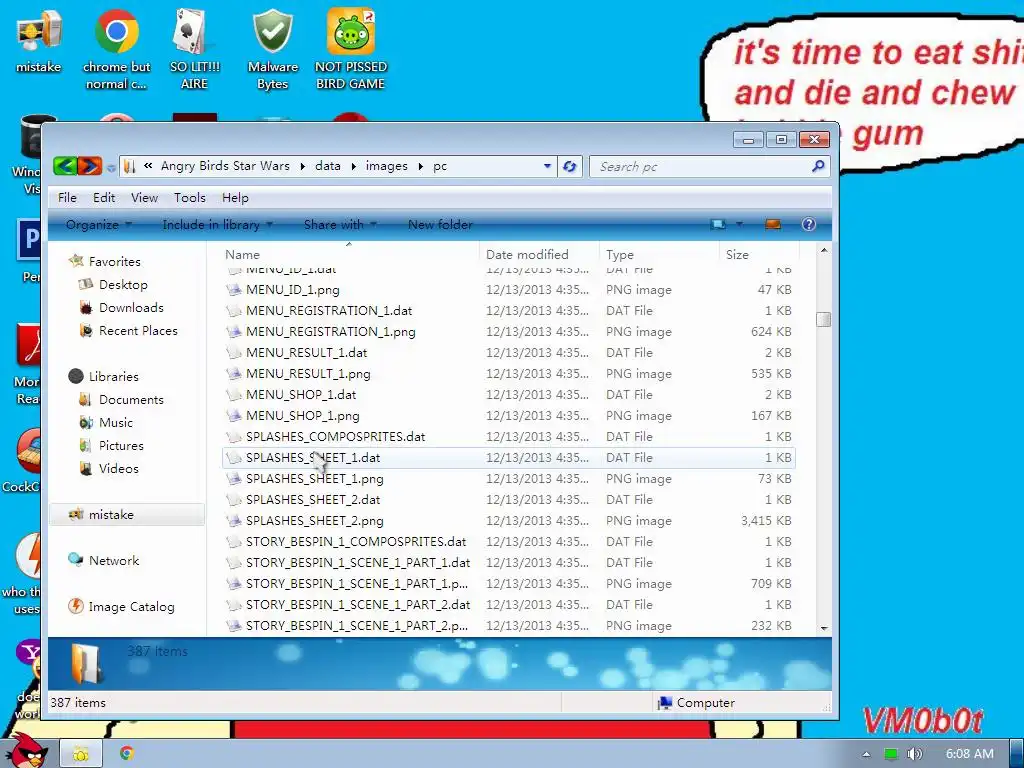Open the help question mark button
This screenshot has width=1024, height=768.
(x=808, y=224)
